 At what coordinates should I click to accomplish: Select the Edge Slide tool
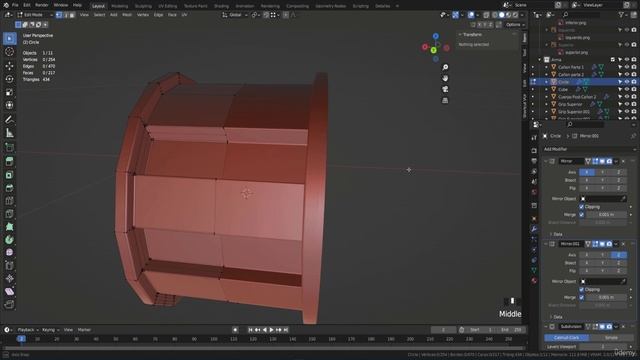click(9, 266)
